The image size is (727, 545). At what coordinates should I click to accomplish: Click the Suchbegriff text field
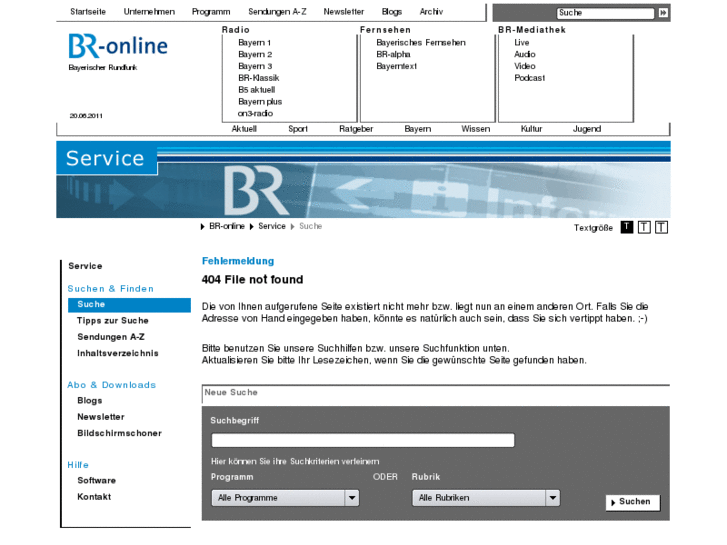363,440
